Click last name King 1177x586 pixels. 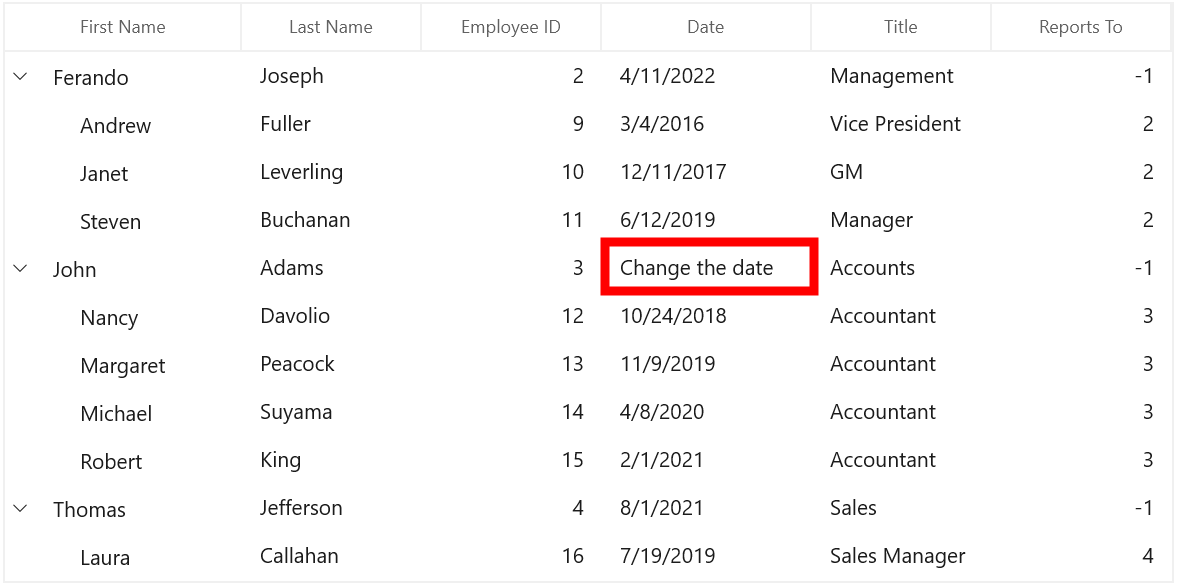(281, 460)
